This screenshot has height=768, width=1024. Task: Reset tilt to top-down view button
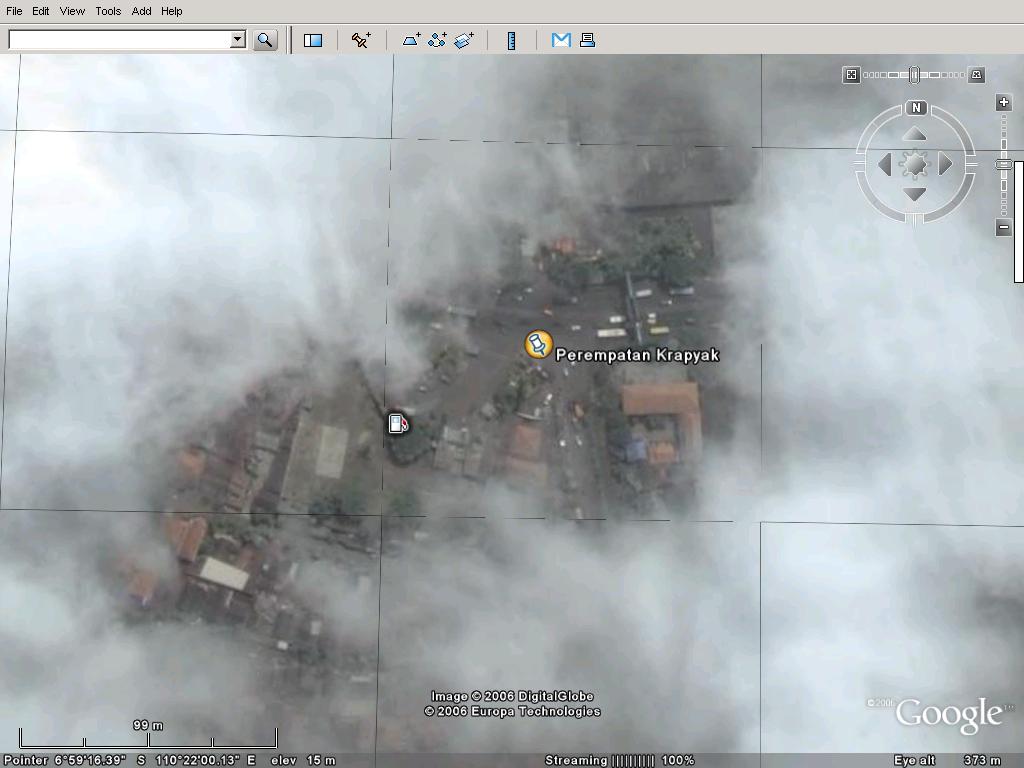[851, 74]
